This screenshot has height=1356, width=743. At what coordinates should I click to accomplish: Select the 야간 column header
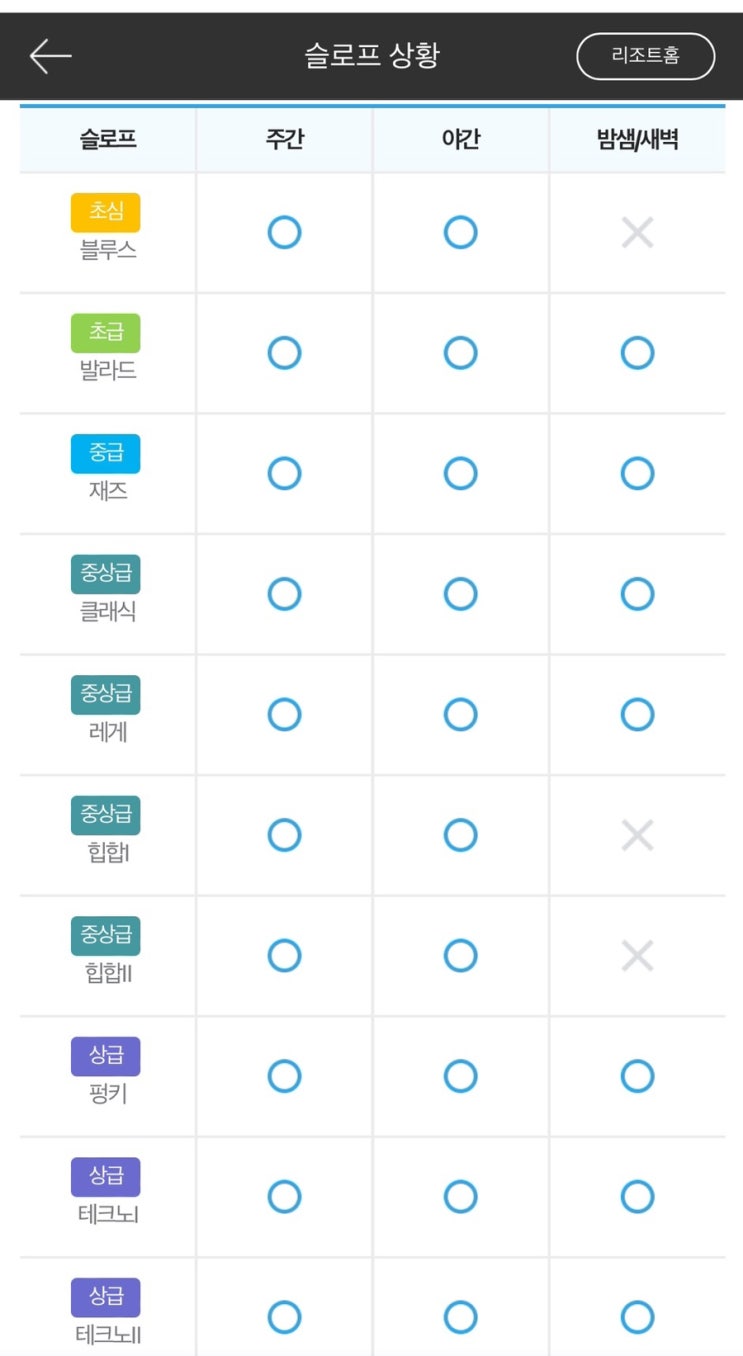(460, 139)
